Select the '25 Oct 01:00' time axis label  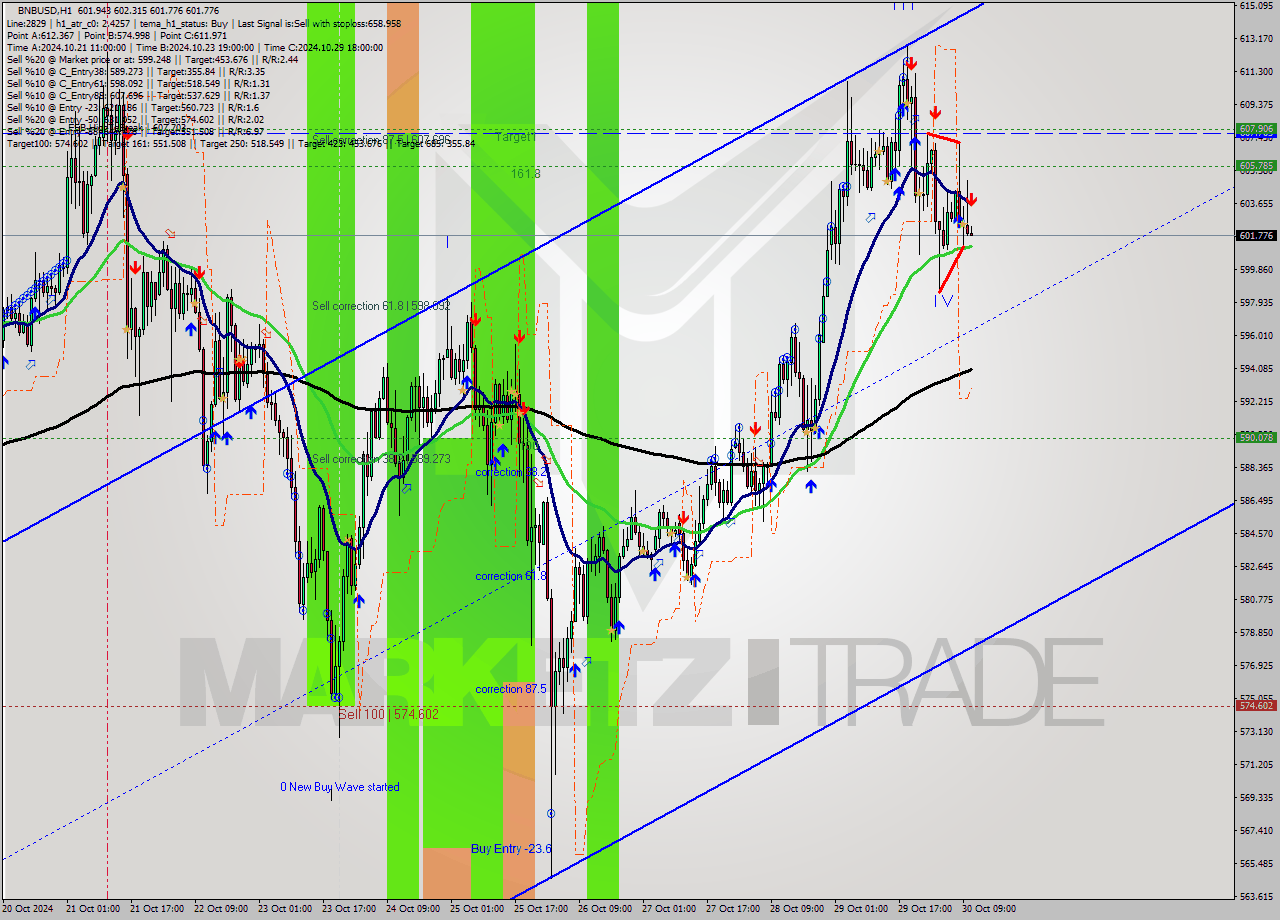(476, 910)
